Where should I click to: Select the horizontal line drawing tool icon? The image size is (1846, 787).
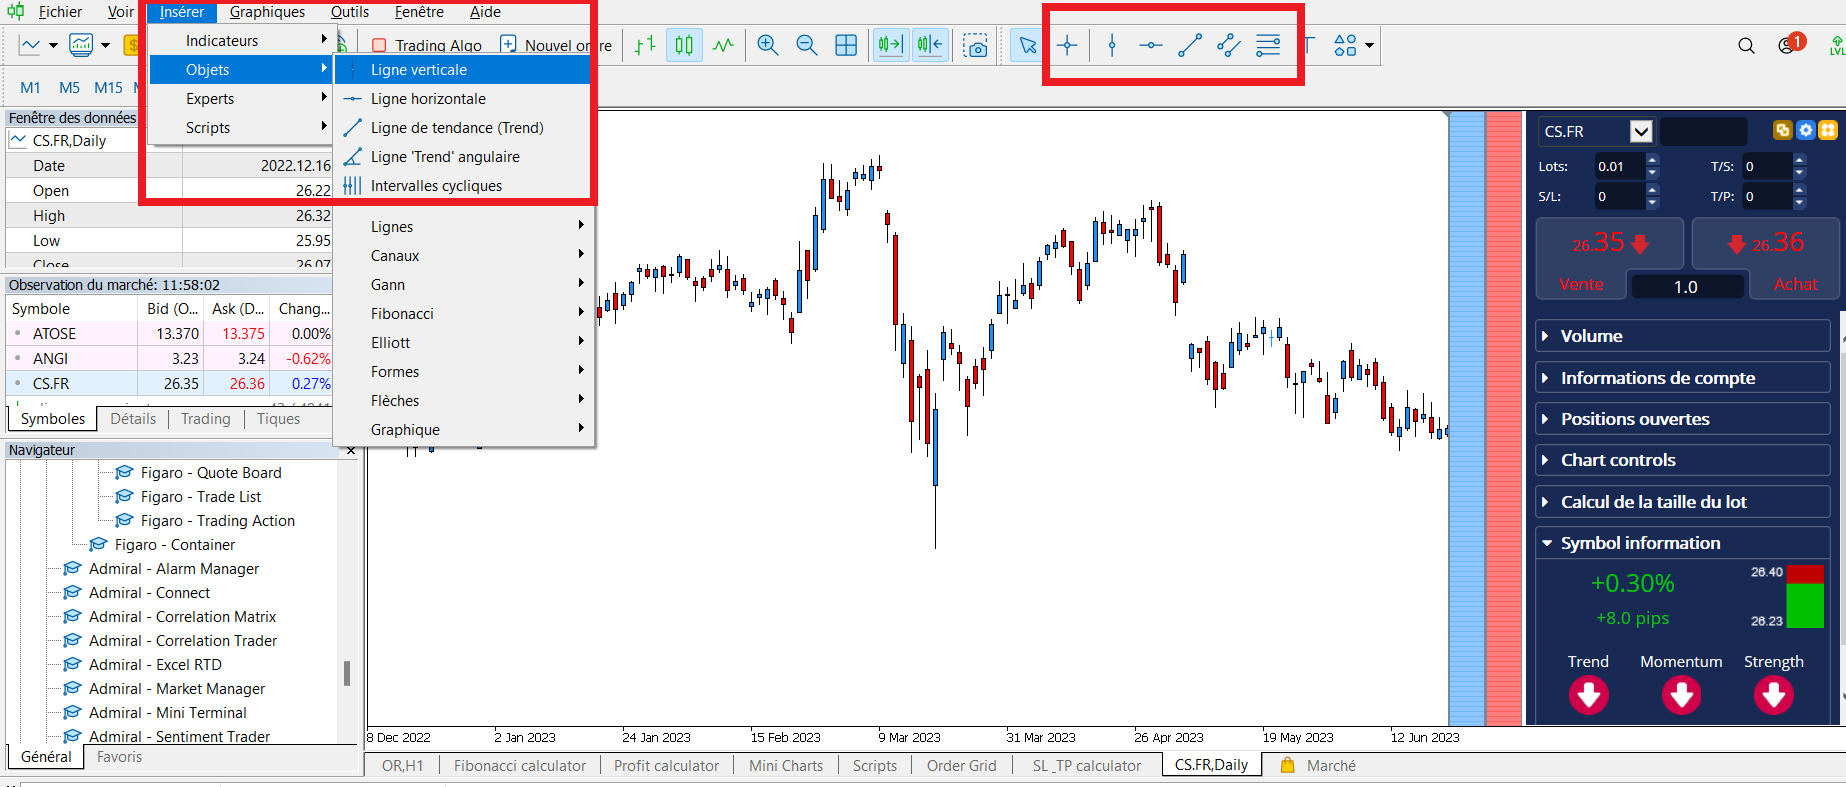point(1151,45)
